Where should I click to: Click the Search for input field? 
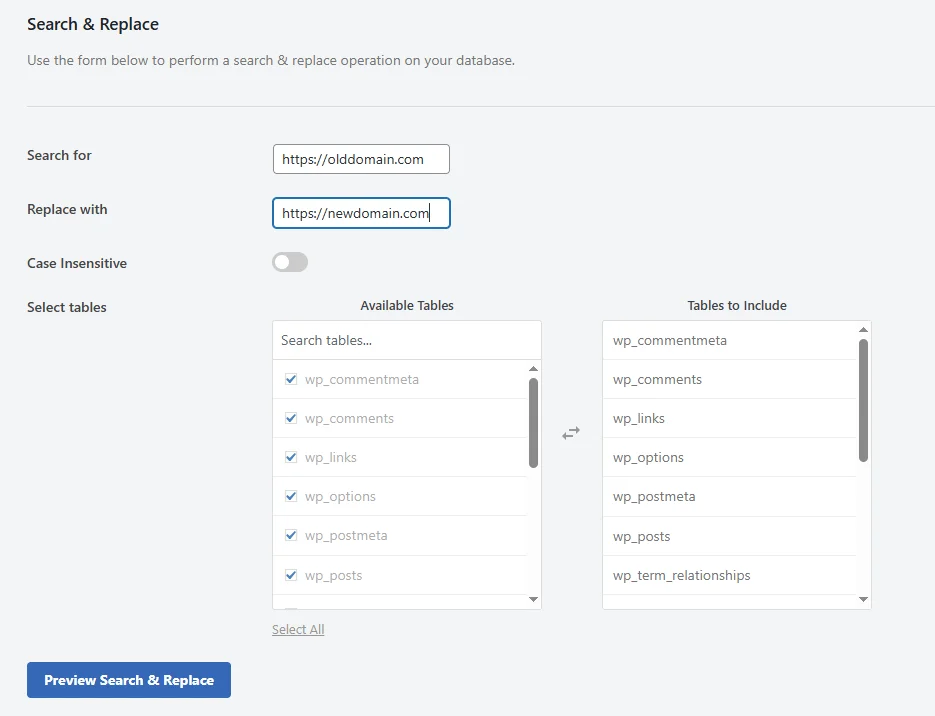(x=360, y=158)
